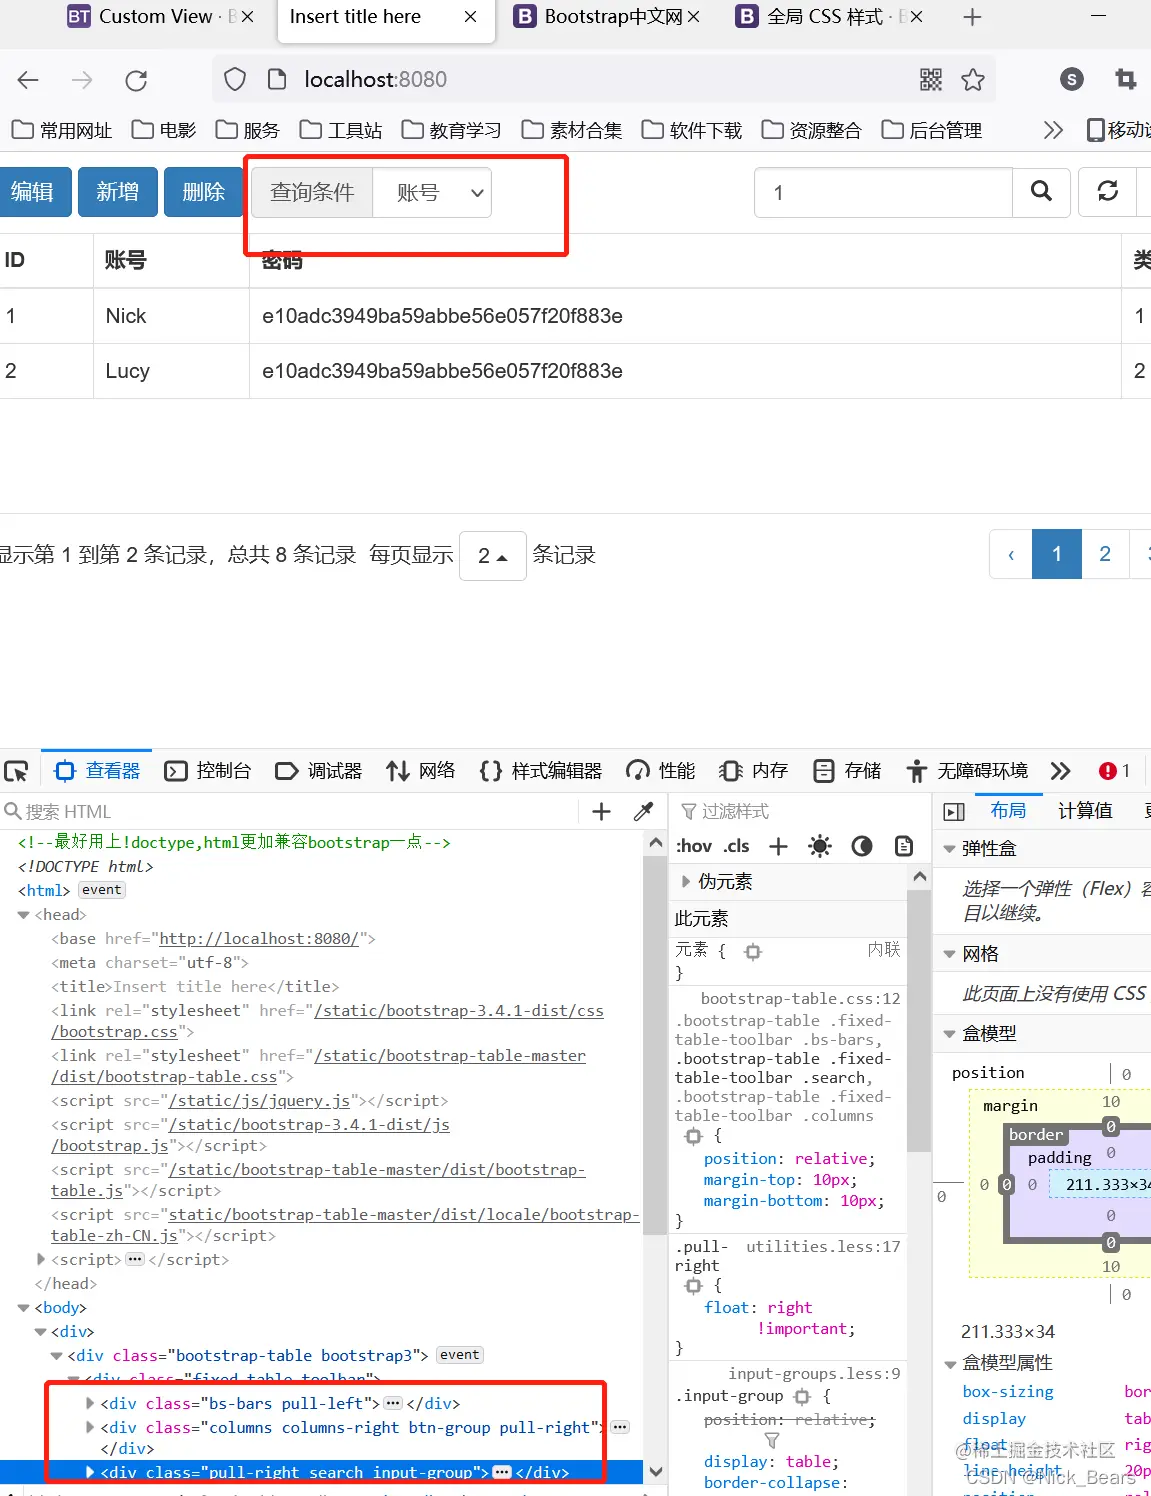Collapse the head node in the inspector
This screenshot has width=1151, height=1496.
[x=23, y=914]
